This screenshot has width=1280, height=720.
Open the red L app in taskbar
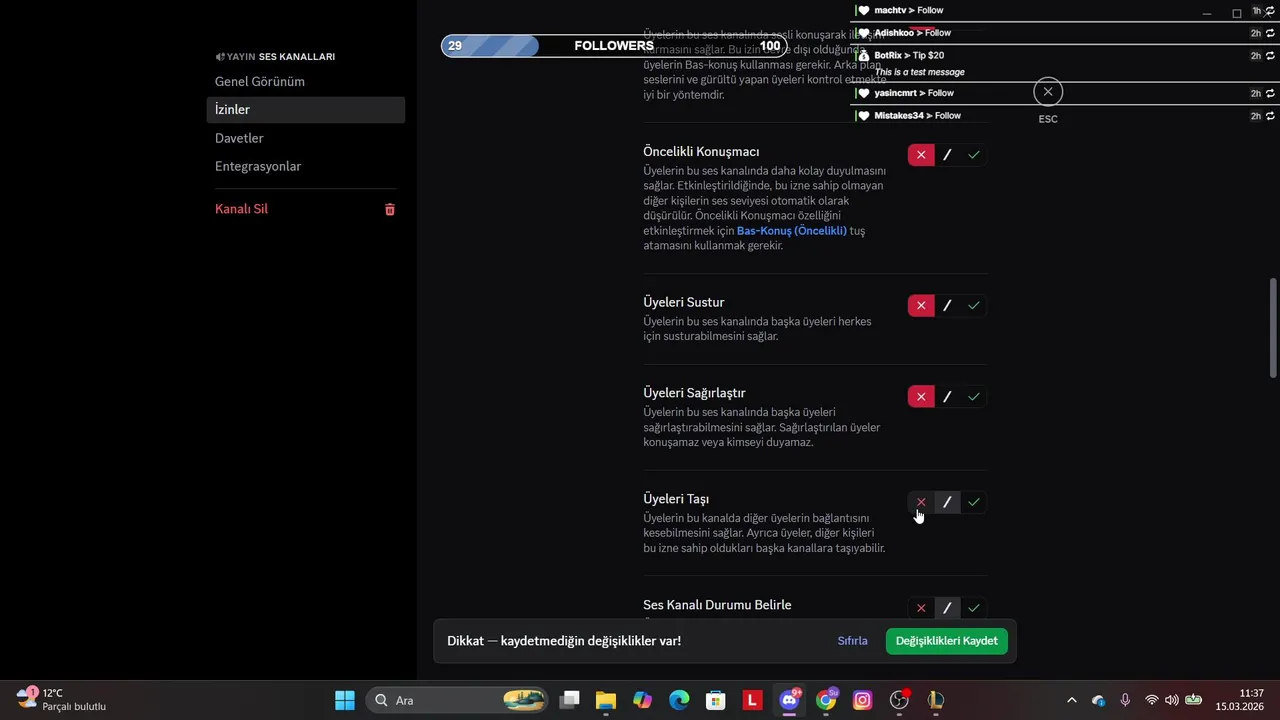coord(752,700)
